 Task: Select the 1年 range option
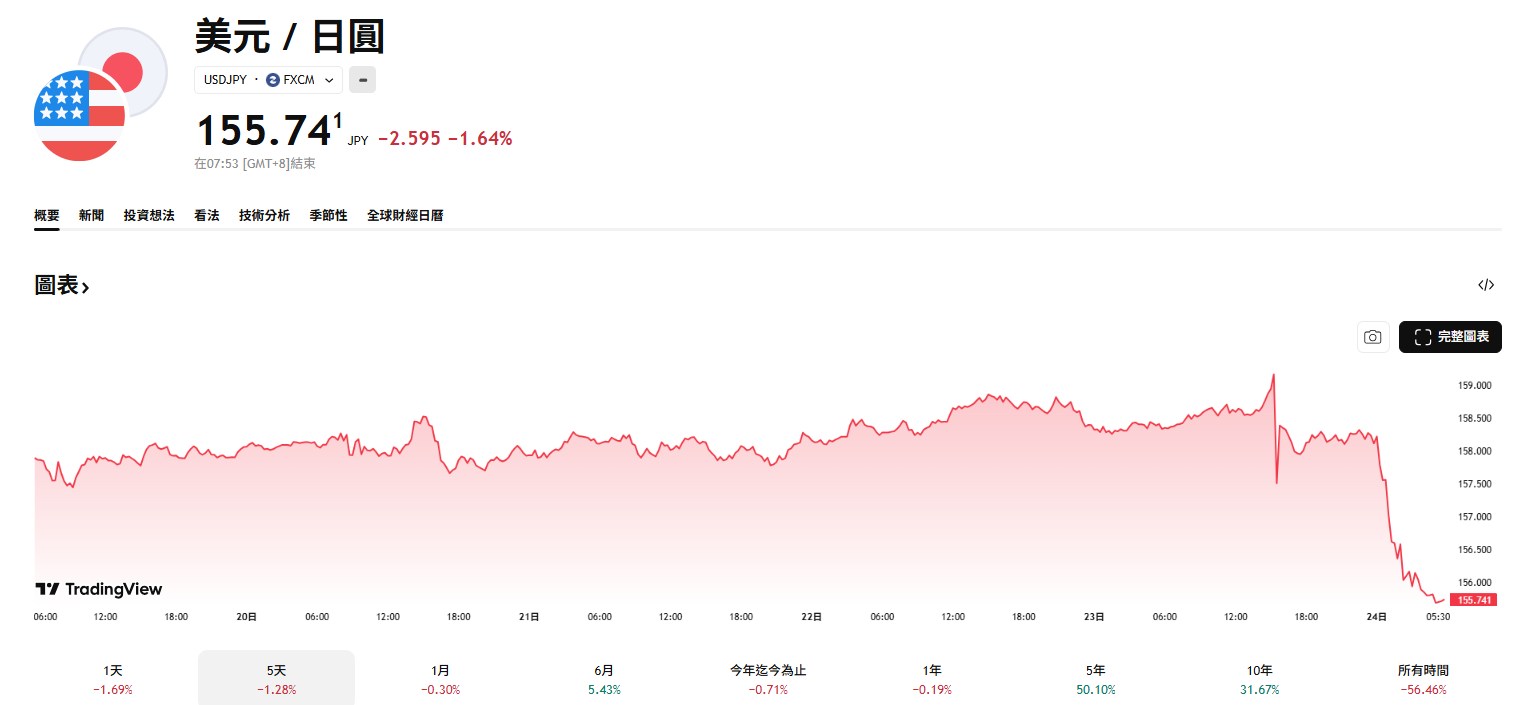click(x=931, y=678)
